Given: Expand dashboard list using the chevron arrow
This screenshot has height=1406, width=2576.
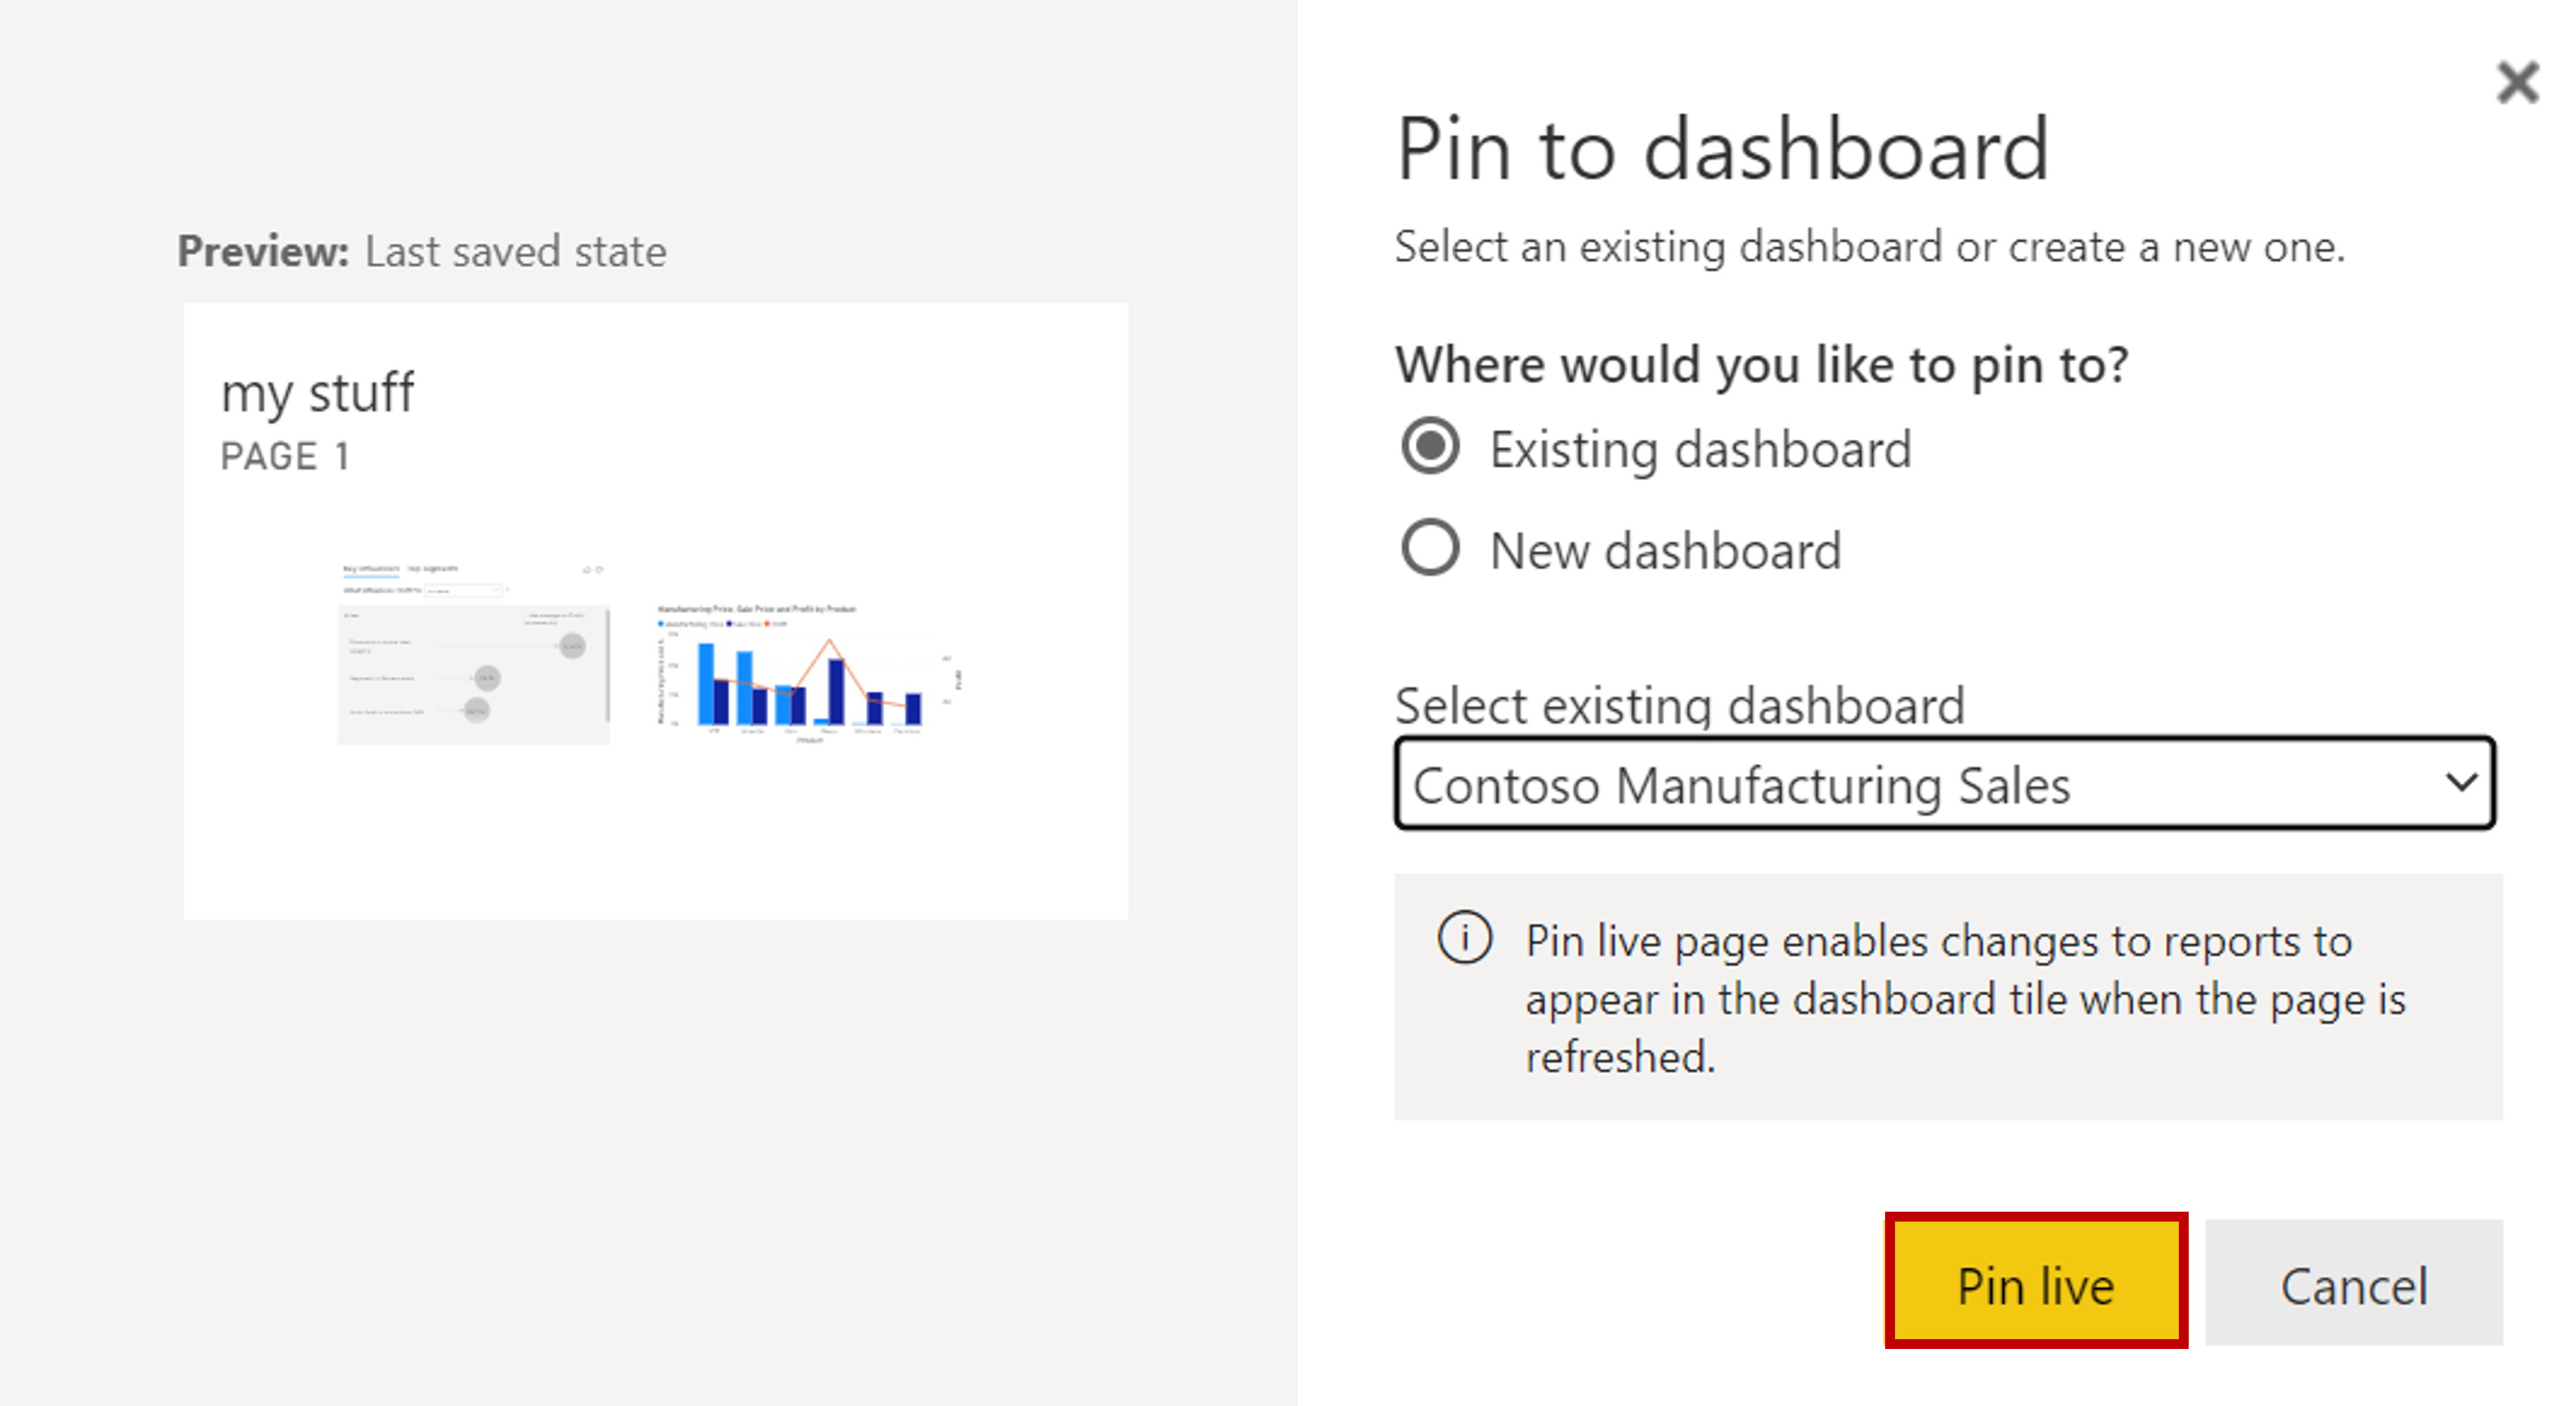Looking at the screenshot, I should 2461,782.
